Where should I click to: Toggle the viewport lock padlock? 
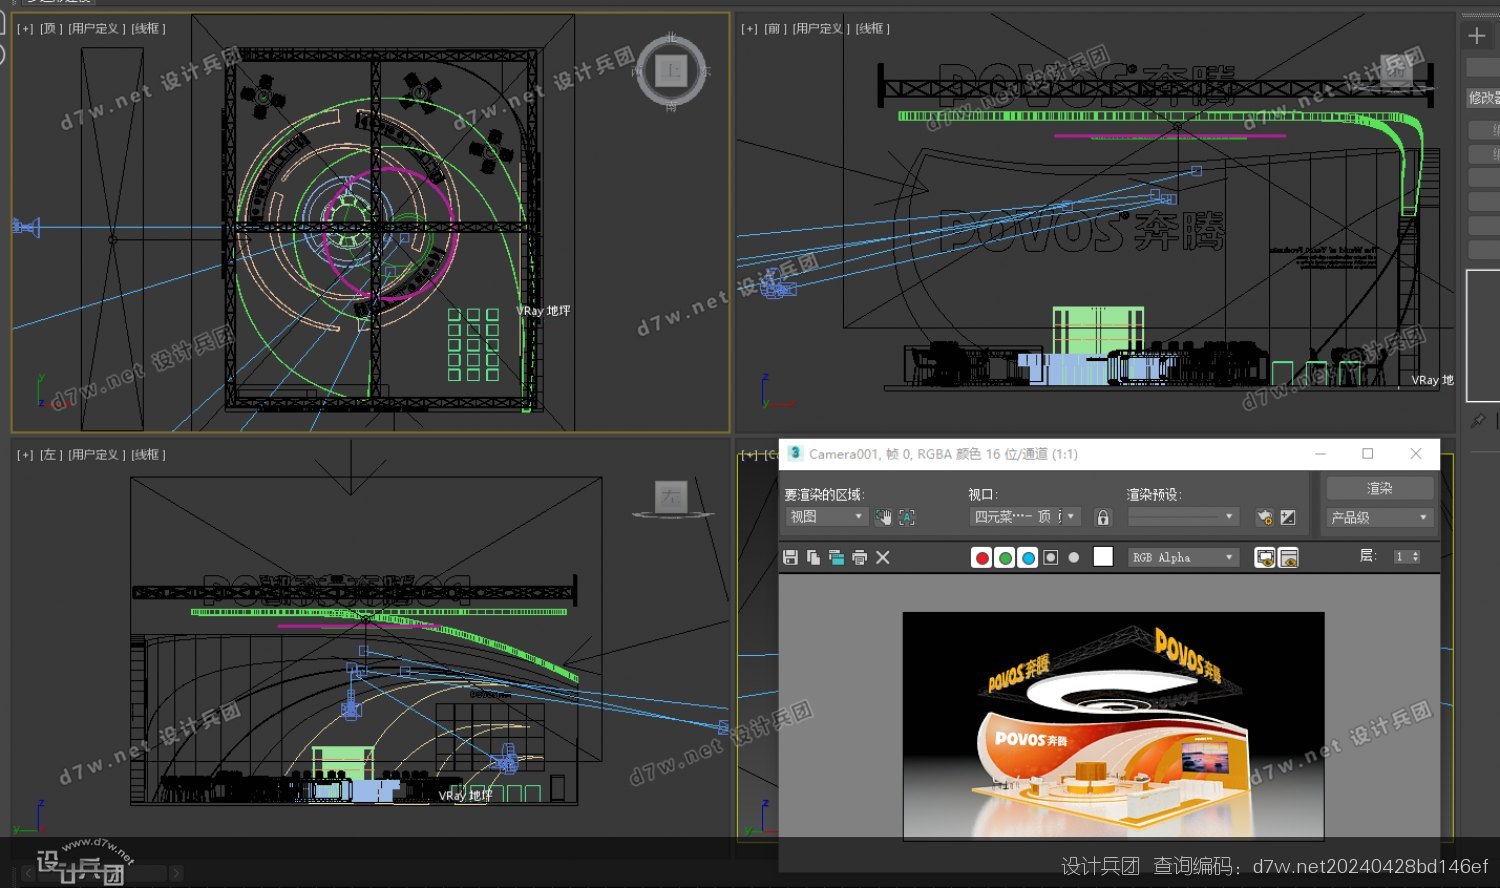coord(1103,517)
